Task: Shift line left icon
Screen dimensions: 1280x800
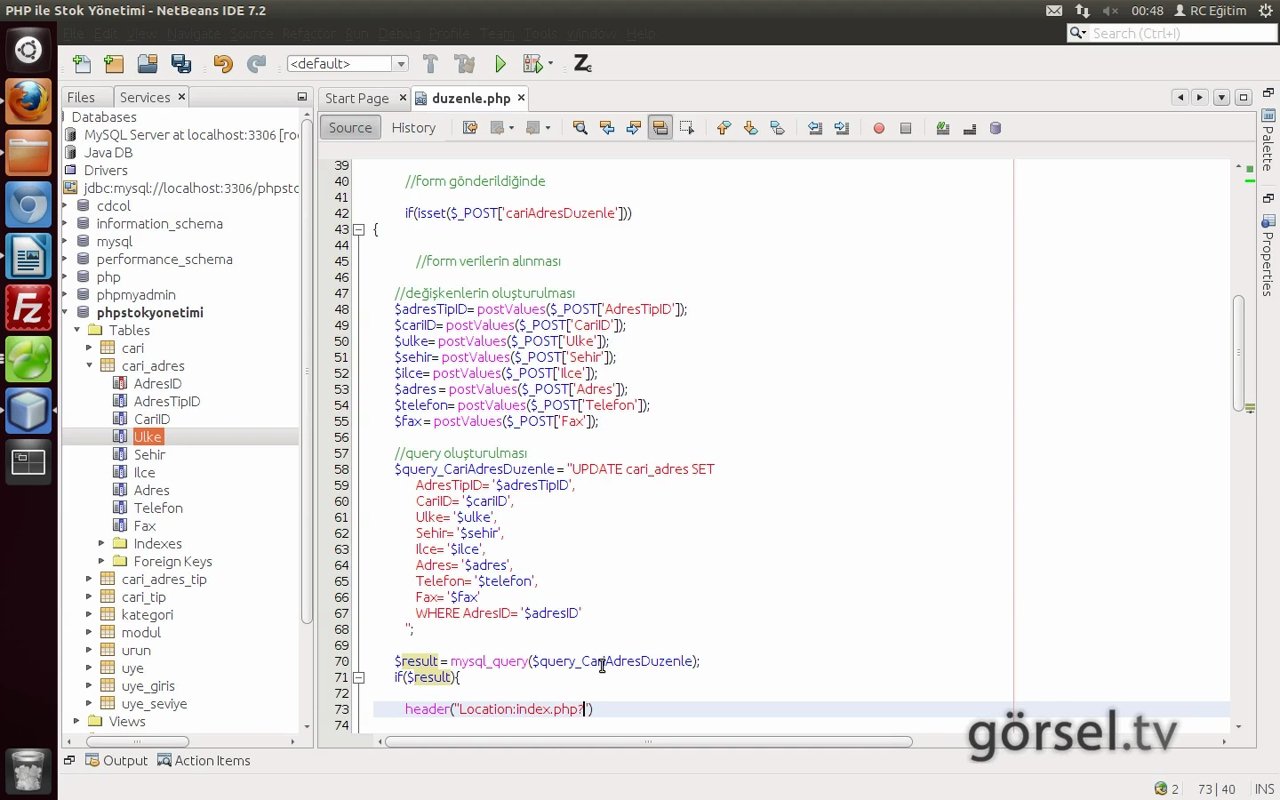Action: [x=815, y=128]
